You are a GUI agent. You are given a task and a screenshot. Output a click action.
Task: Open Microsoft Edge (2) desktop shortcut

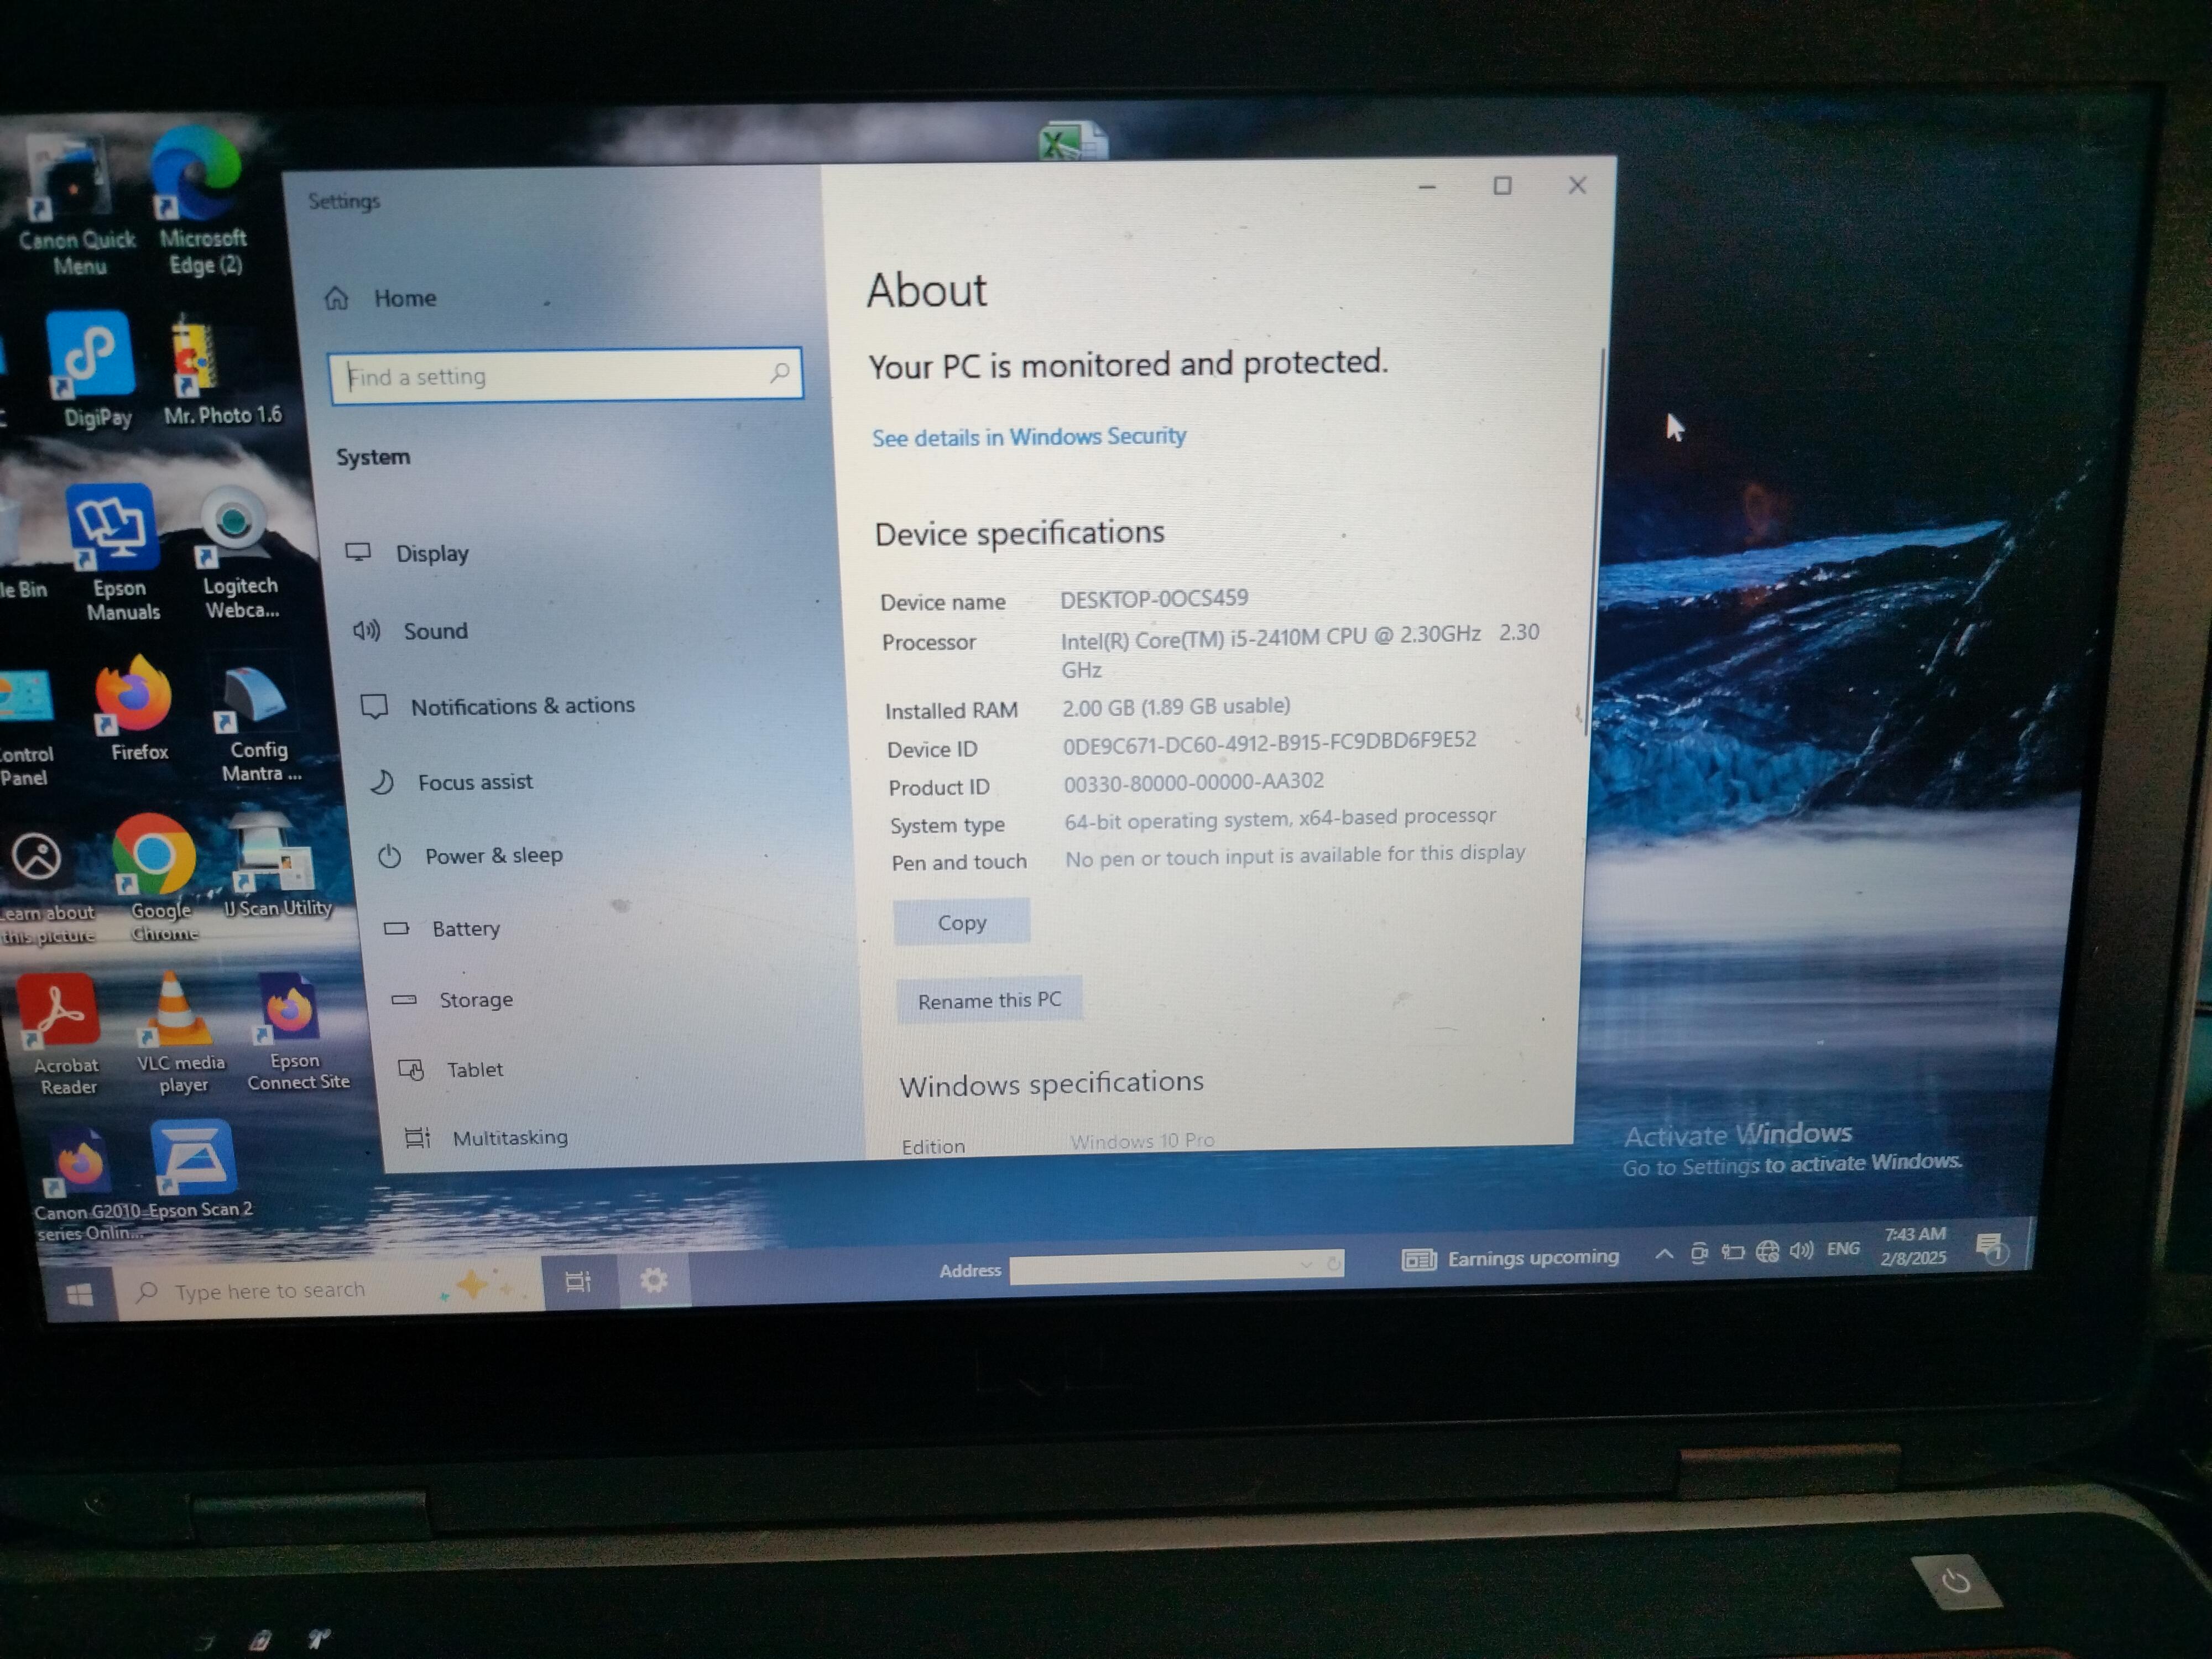[x=201, y=203]
